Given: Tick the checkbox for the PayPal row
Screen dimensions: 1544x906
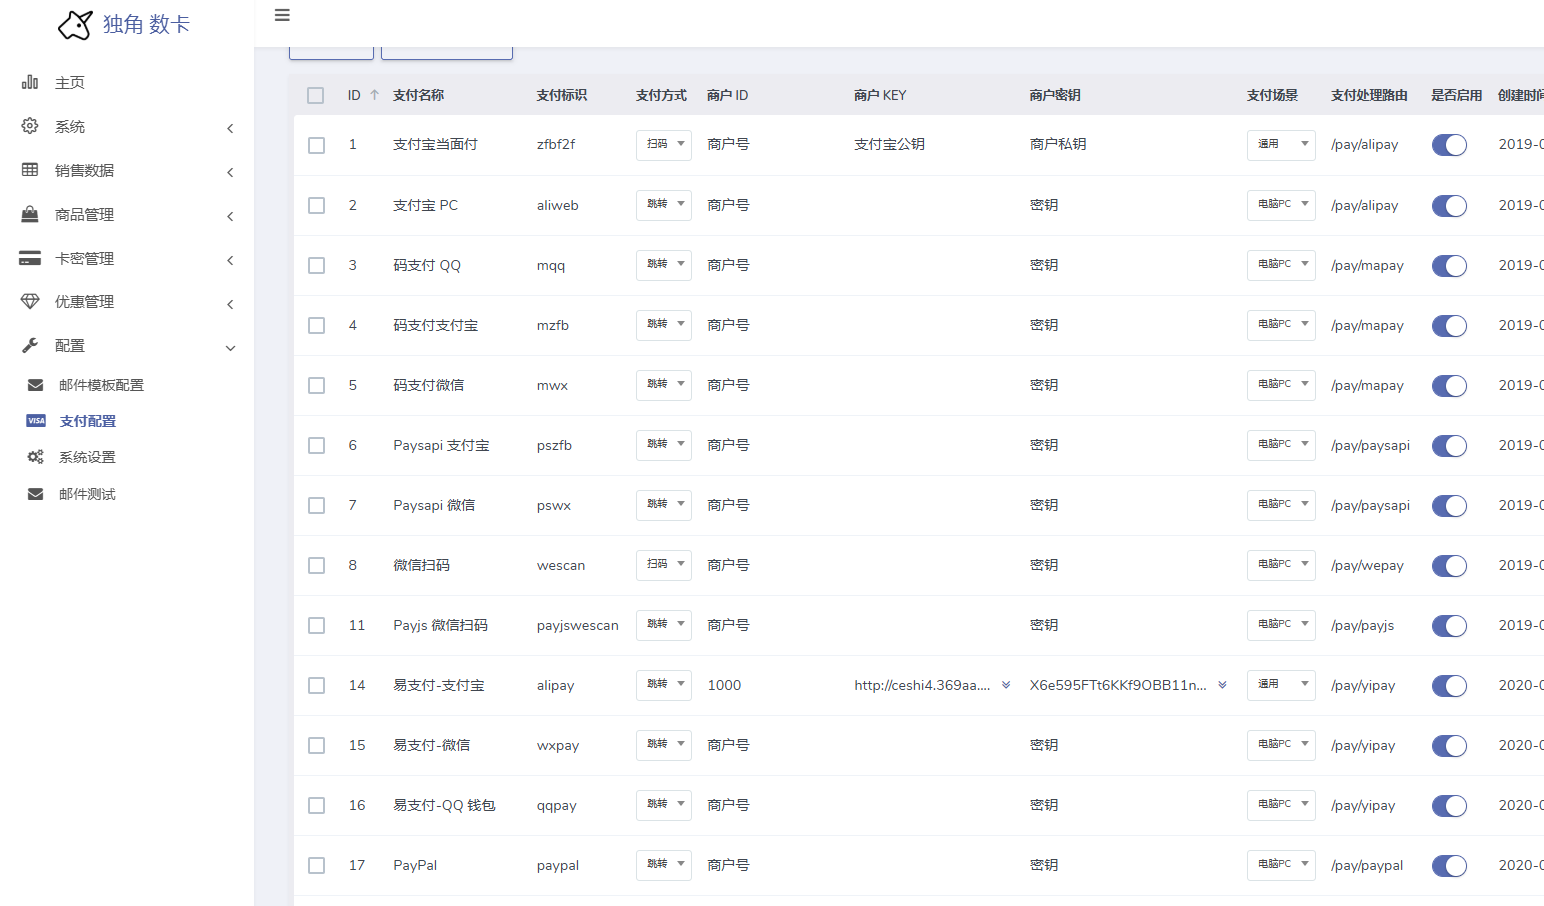Looking at the screenshot, I should coord(316,865).
